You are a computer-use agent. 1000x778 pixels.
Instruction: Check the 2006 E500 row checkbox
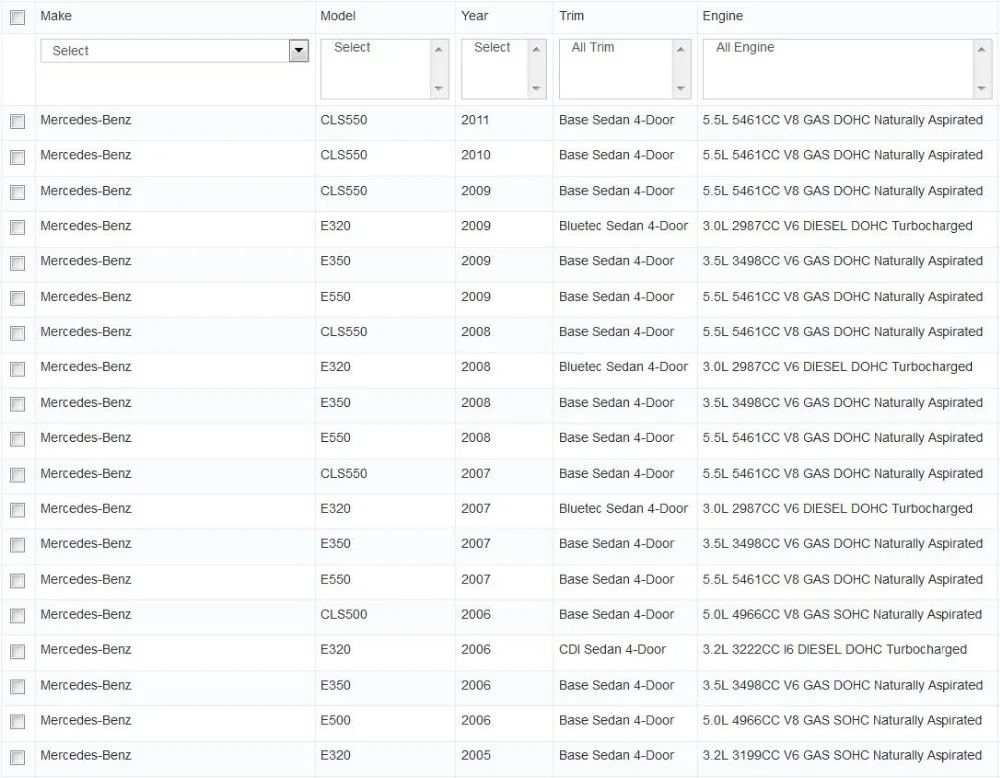click(18, 721)
